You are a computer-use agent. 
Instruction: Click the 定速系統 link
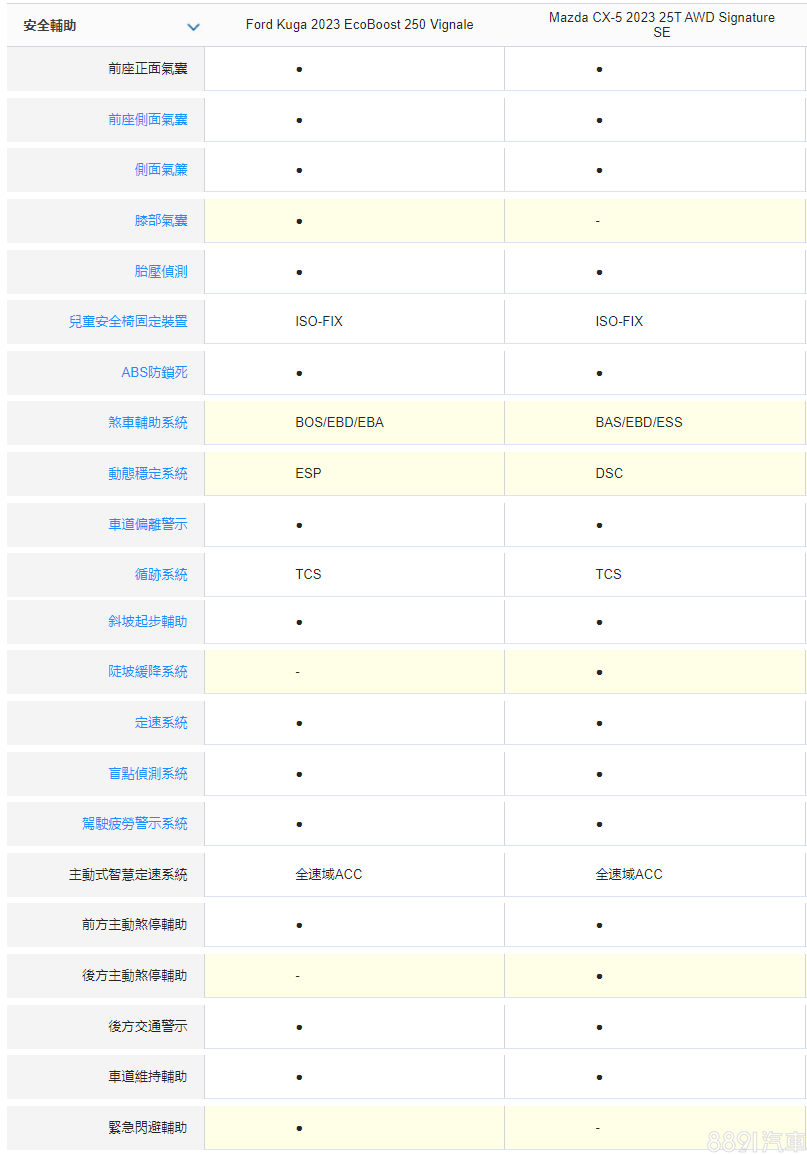161,722
